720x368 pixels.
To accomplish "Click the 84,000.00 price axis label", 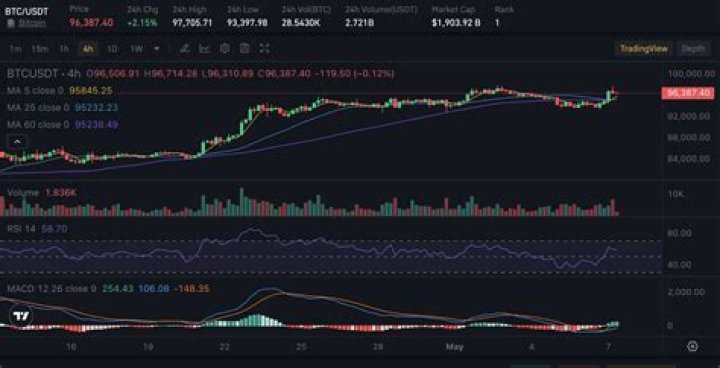I will point(688,159).
